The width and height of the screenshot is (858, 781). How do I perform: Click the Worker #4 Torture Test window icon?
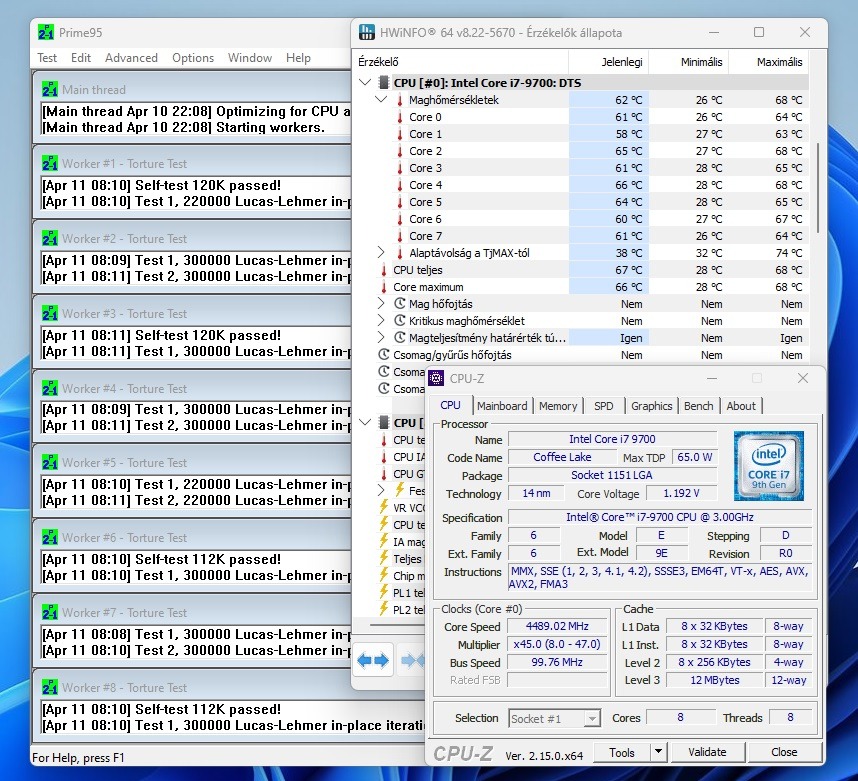click(x=49, y=388)
